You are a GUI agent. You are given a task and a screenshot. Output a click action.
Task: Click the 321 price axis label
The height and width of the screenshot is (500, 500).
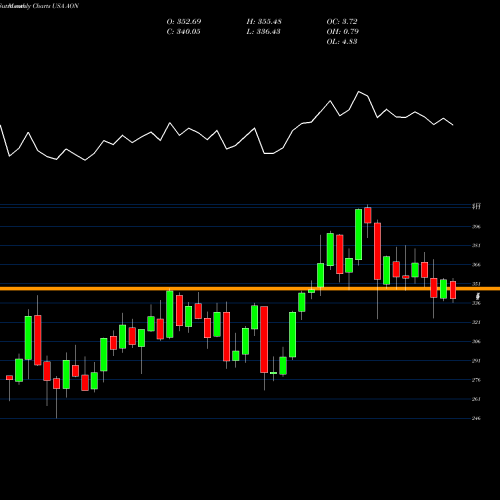(x=476, y=323)
